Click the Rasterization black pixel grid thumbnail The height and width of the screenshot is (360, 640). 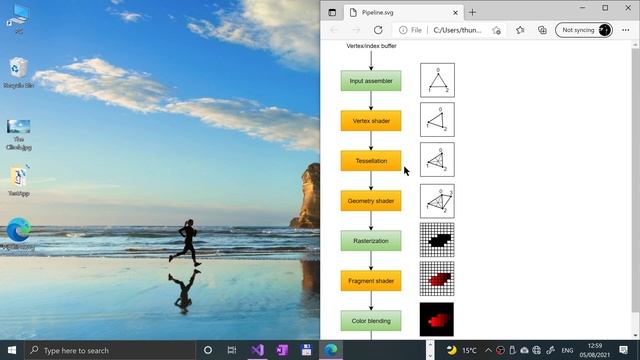point(437,240)
